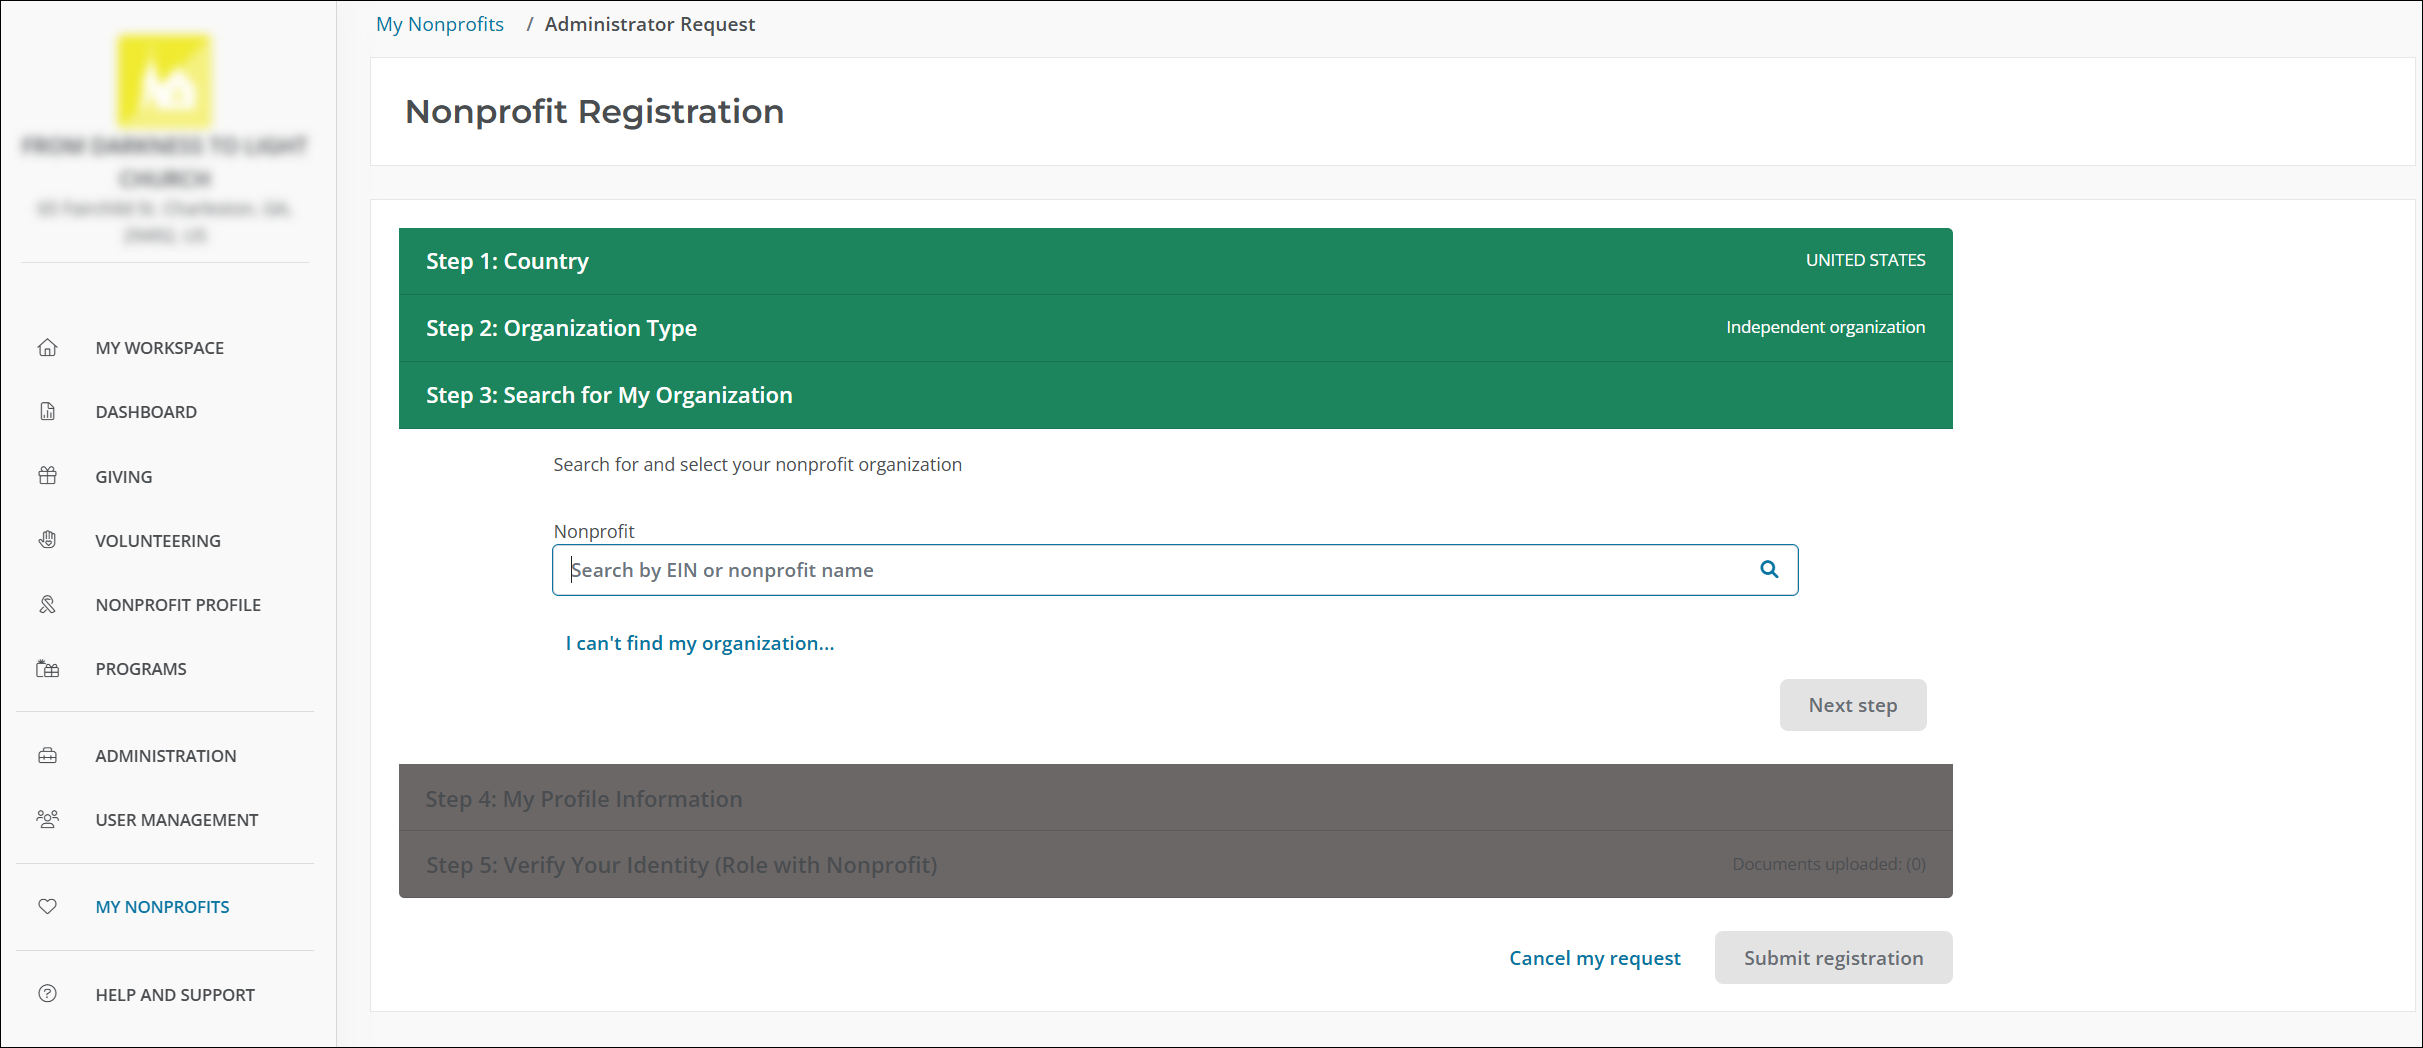2423x1048 pixels.
Task: Click the Volunteering hand icon
Action: tap(47, 540)
